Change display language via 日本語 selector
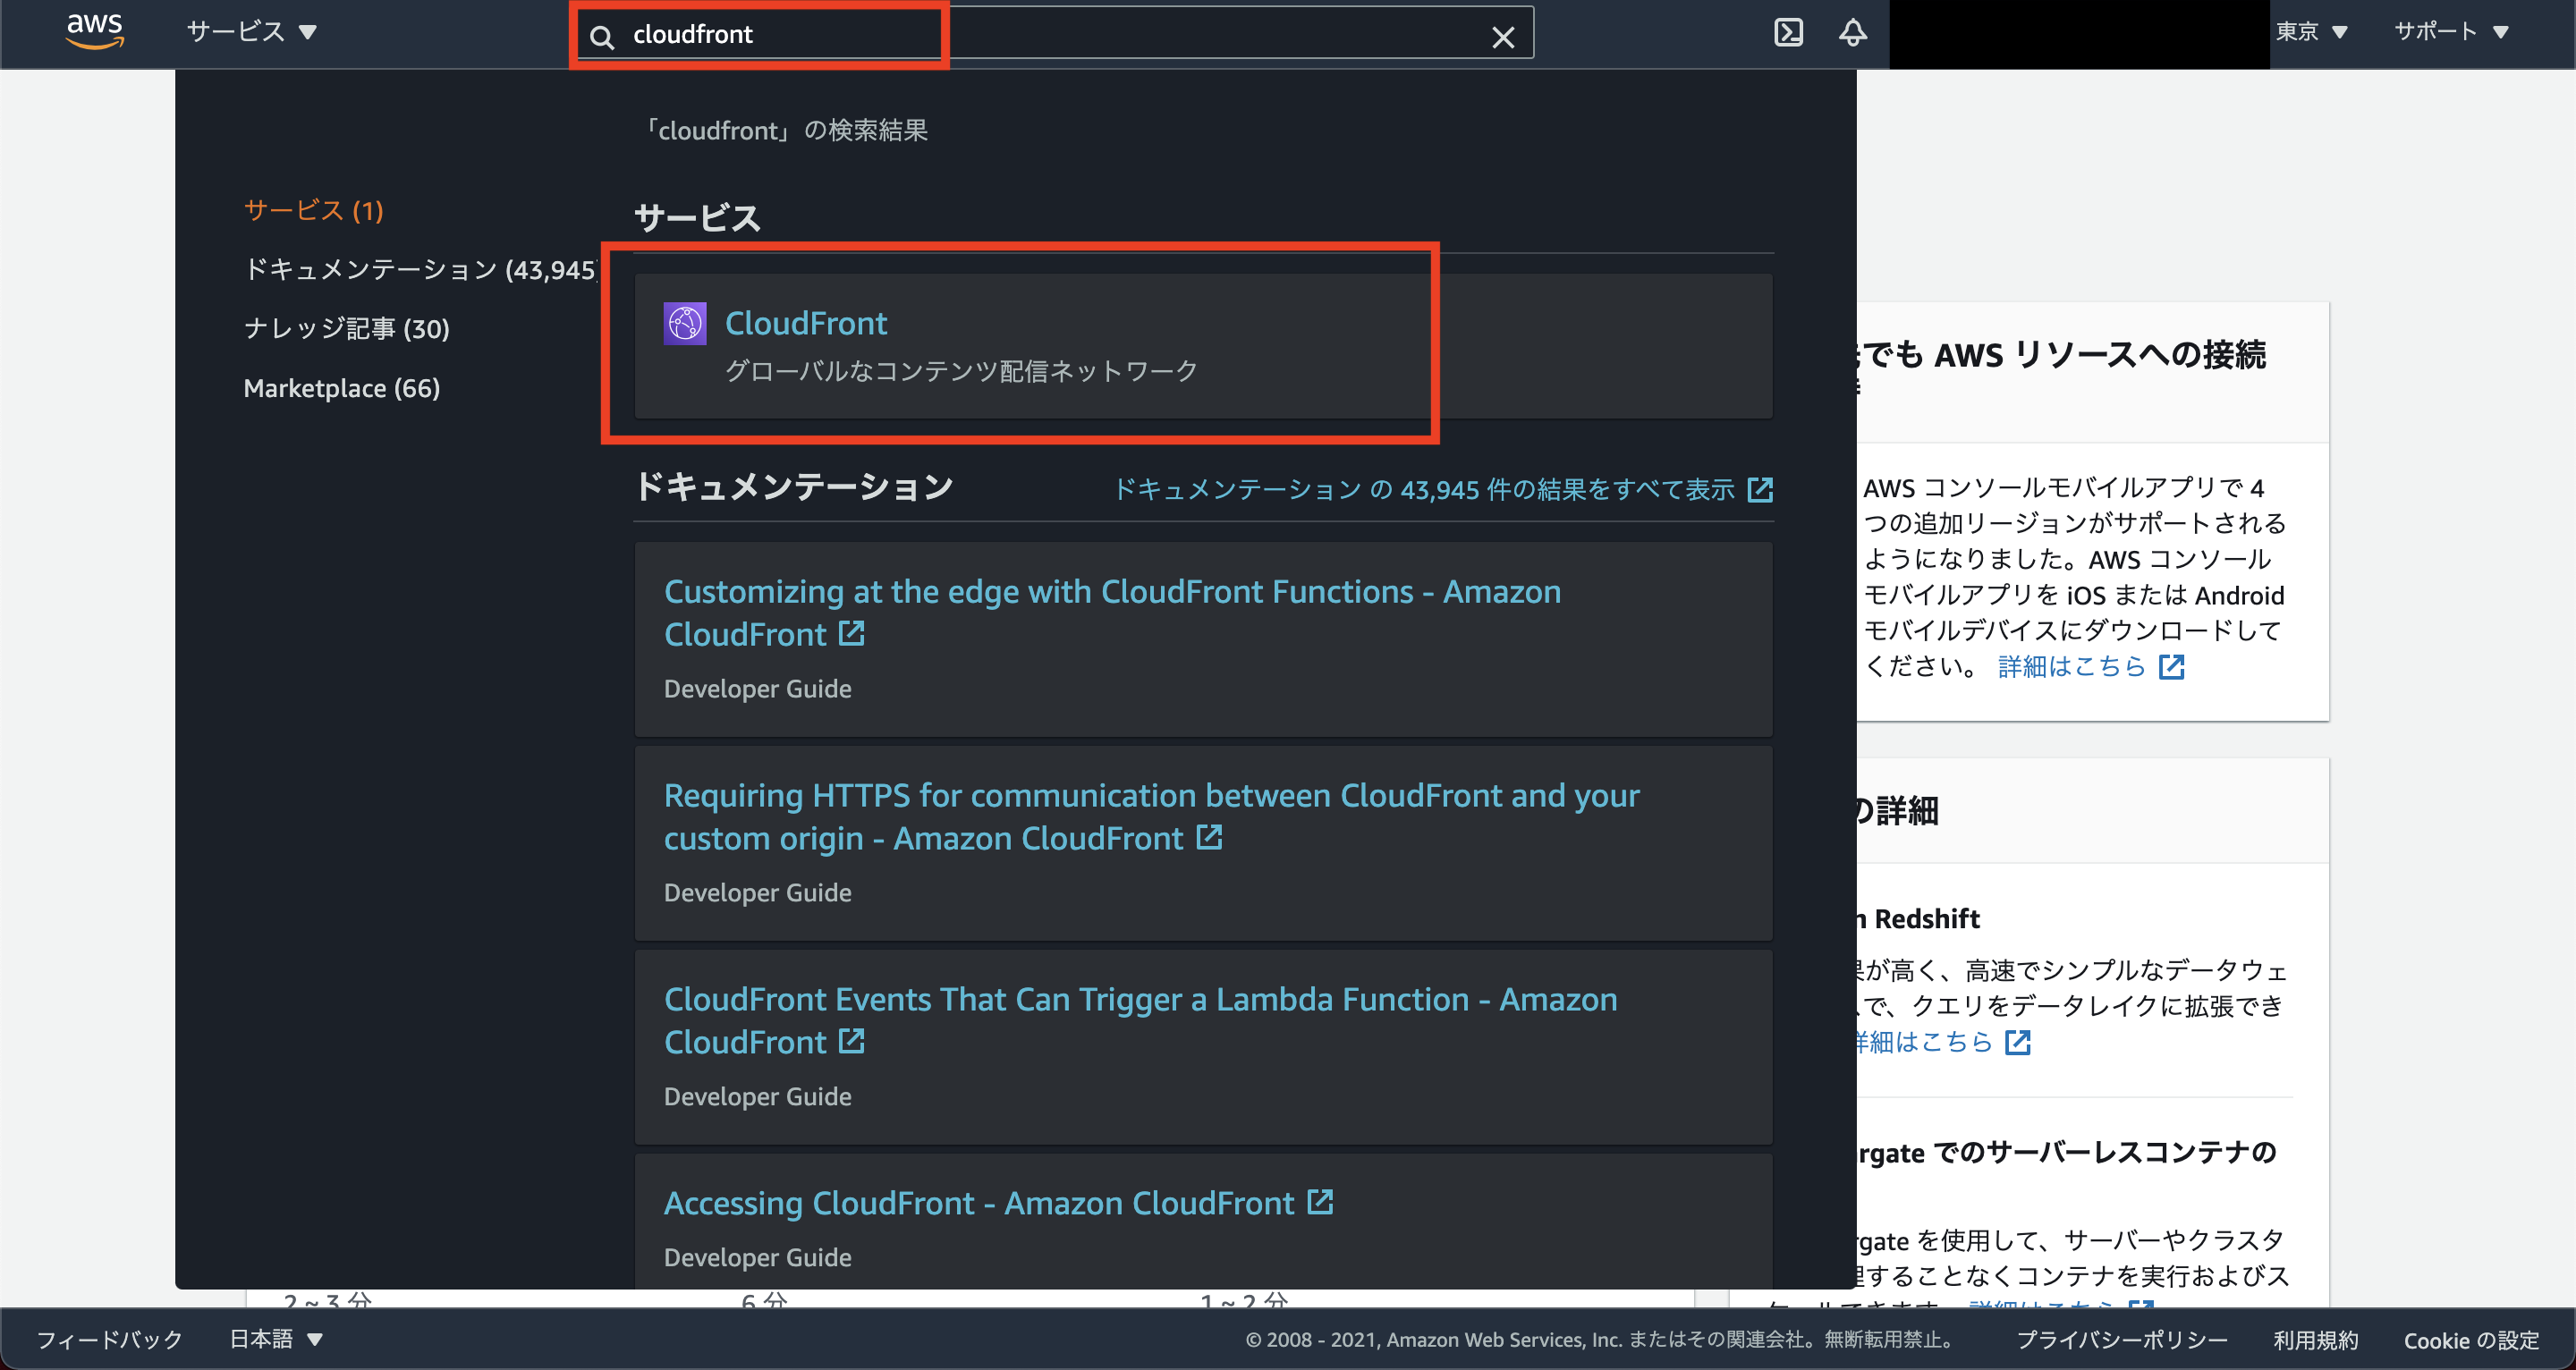This screenshot has height=1370, width=2576. coord(273,1338)
